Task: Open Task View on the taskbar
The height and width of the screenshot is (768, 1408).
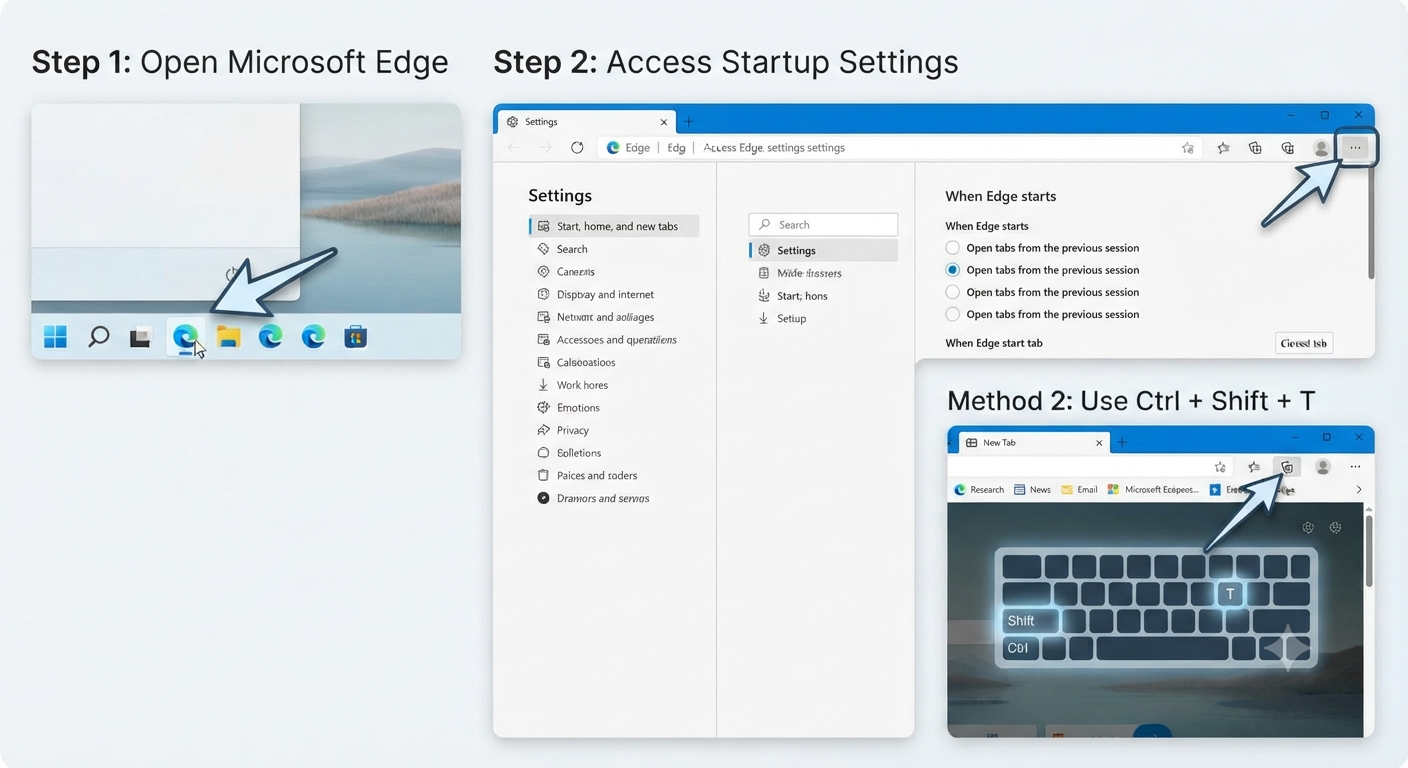Action: [140, 338]
